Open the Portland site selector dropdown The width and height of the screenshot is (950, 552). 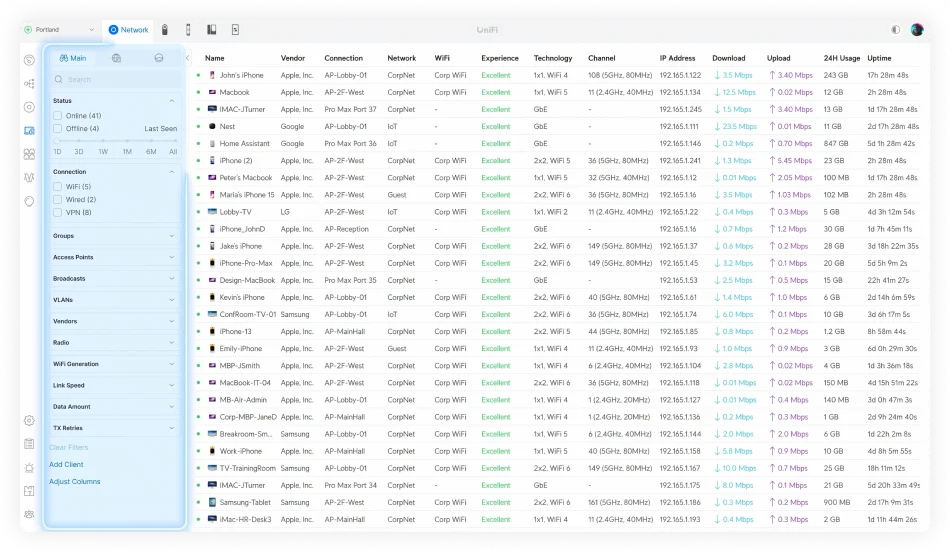pos(59,30)
